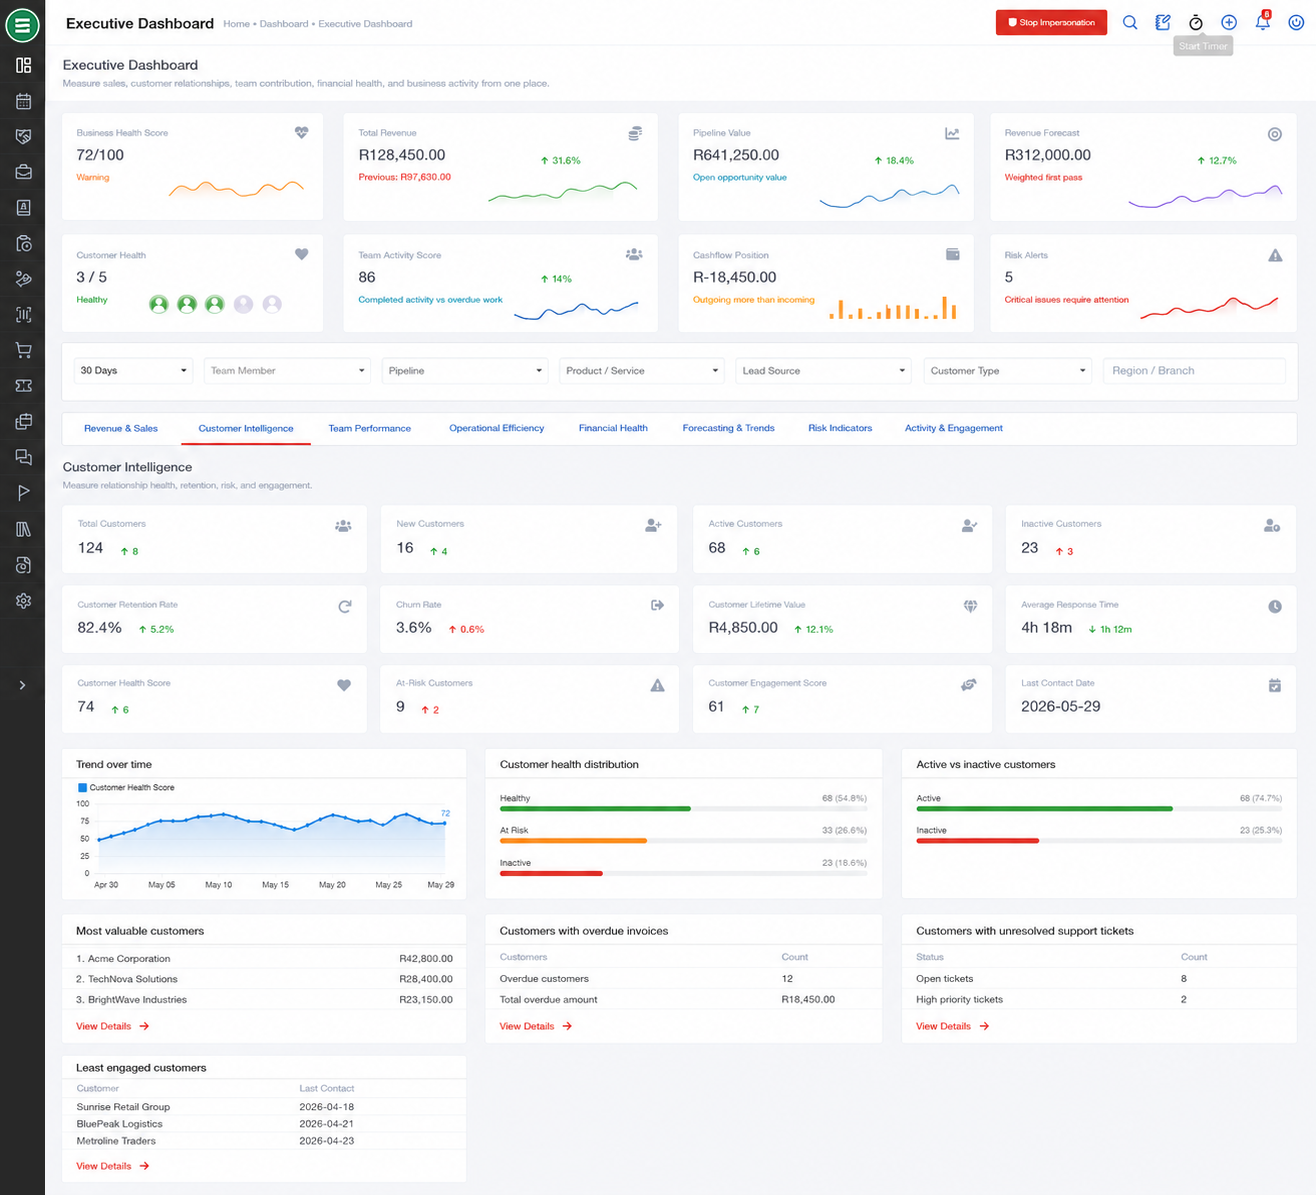The width and height of the screenshot is (1316, 1195).
Task: Open the Forecasting & Trends tab
Action: pyautogui.click(x=728, y=428)
